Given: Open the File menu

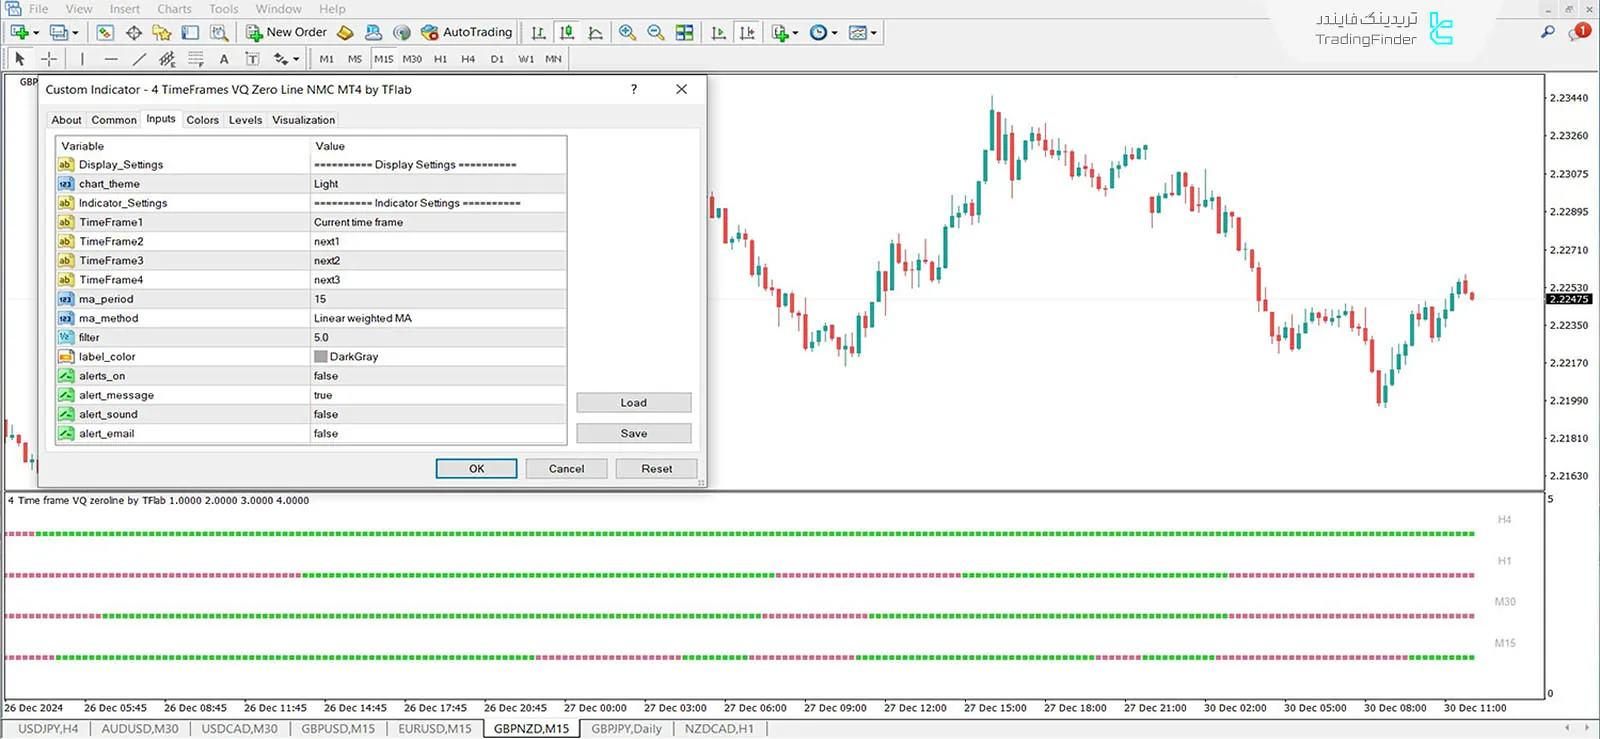Looking at the screenshot, I should pyautogui.click(x=38, y=9).
